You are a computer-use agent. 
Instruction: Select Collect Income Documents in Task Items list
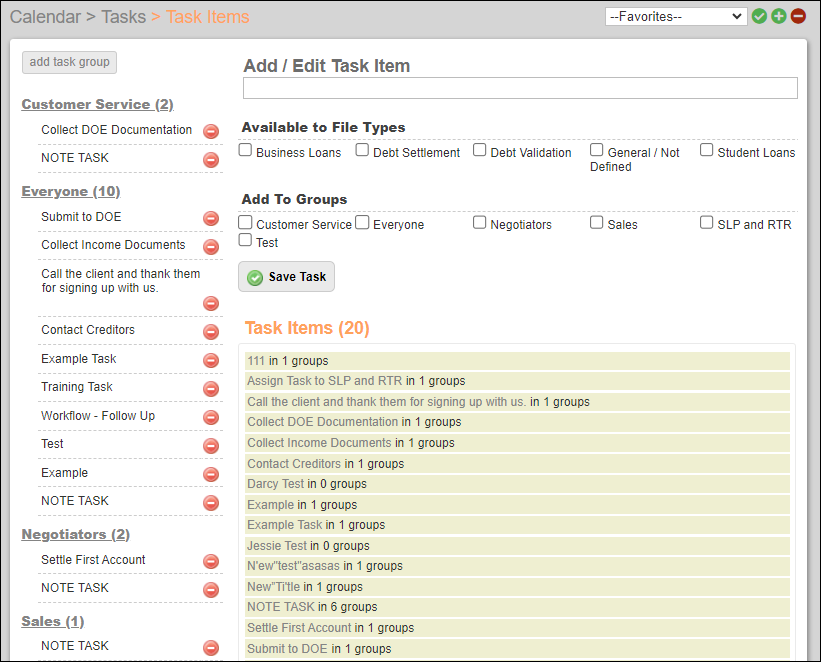517,443
